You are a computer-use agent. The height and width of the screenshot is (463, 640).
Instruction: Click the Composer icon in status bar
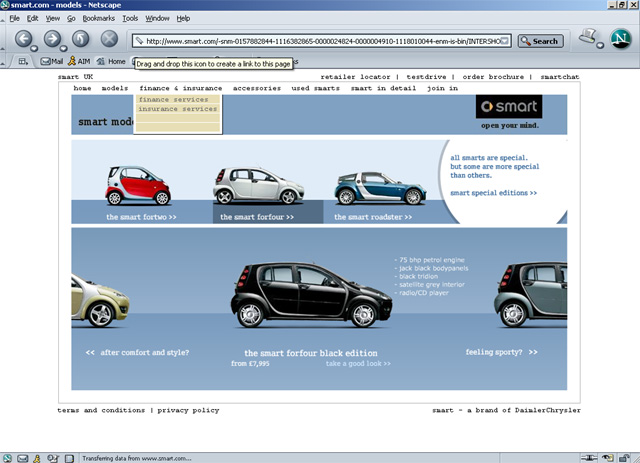(53, 459)
